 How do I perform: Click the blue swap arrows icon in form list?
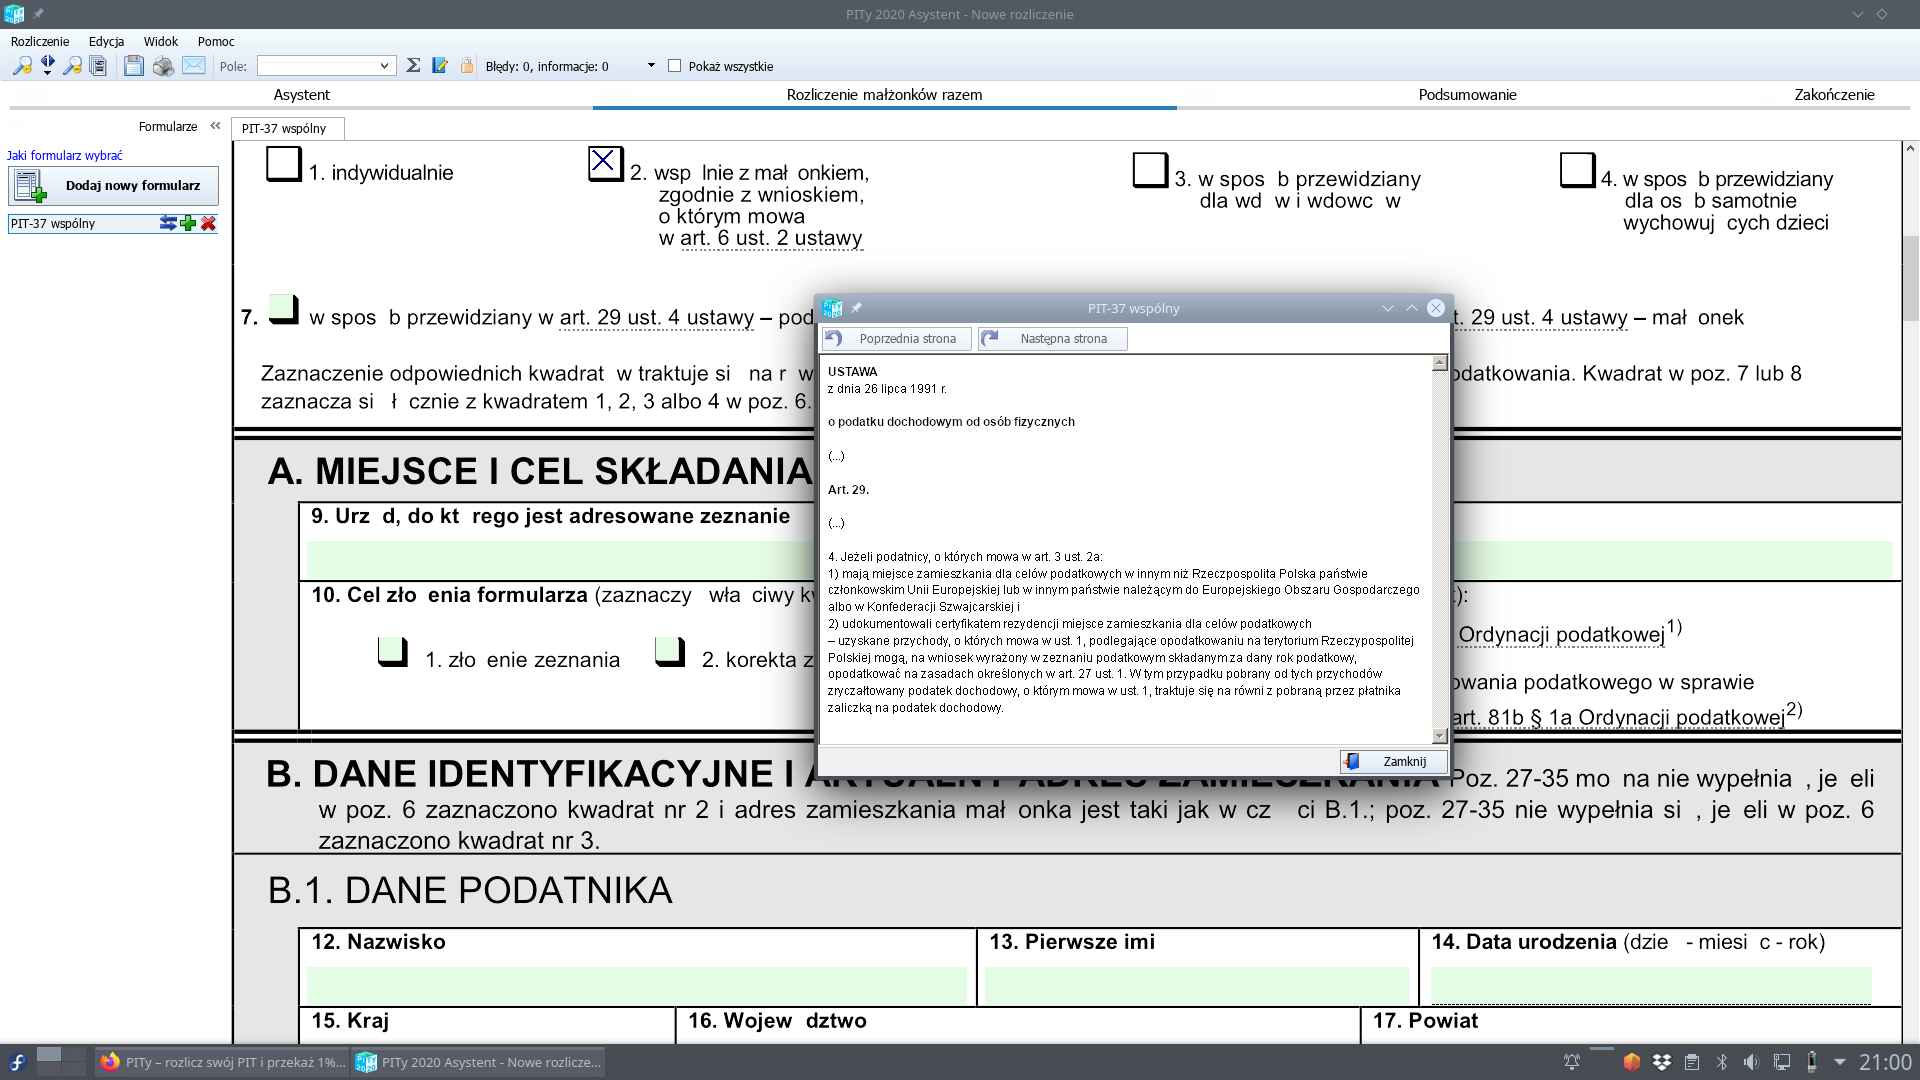168,223
